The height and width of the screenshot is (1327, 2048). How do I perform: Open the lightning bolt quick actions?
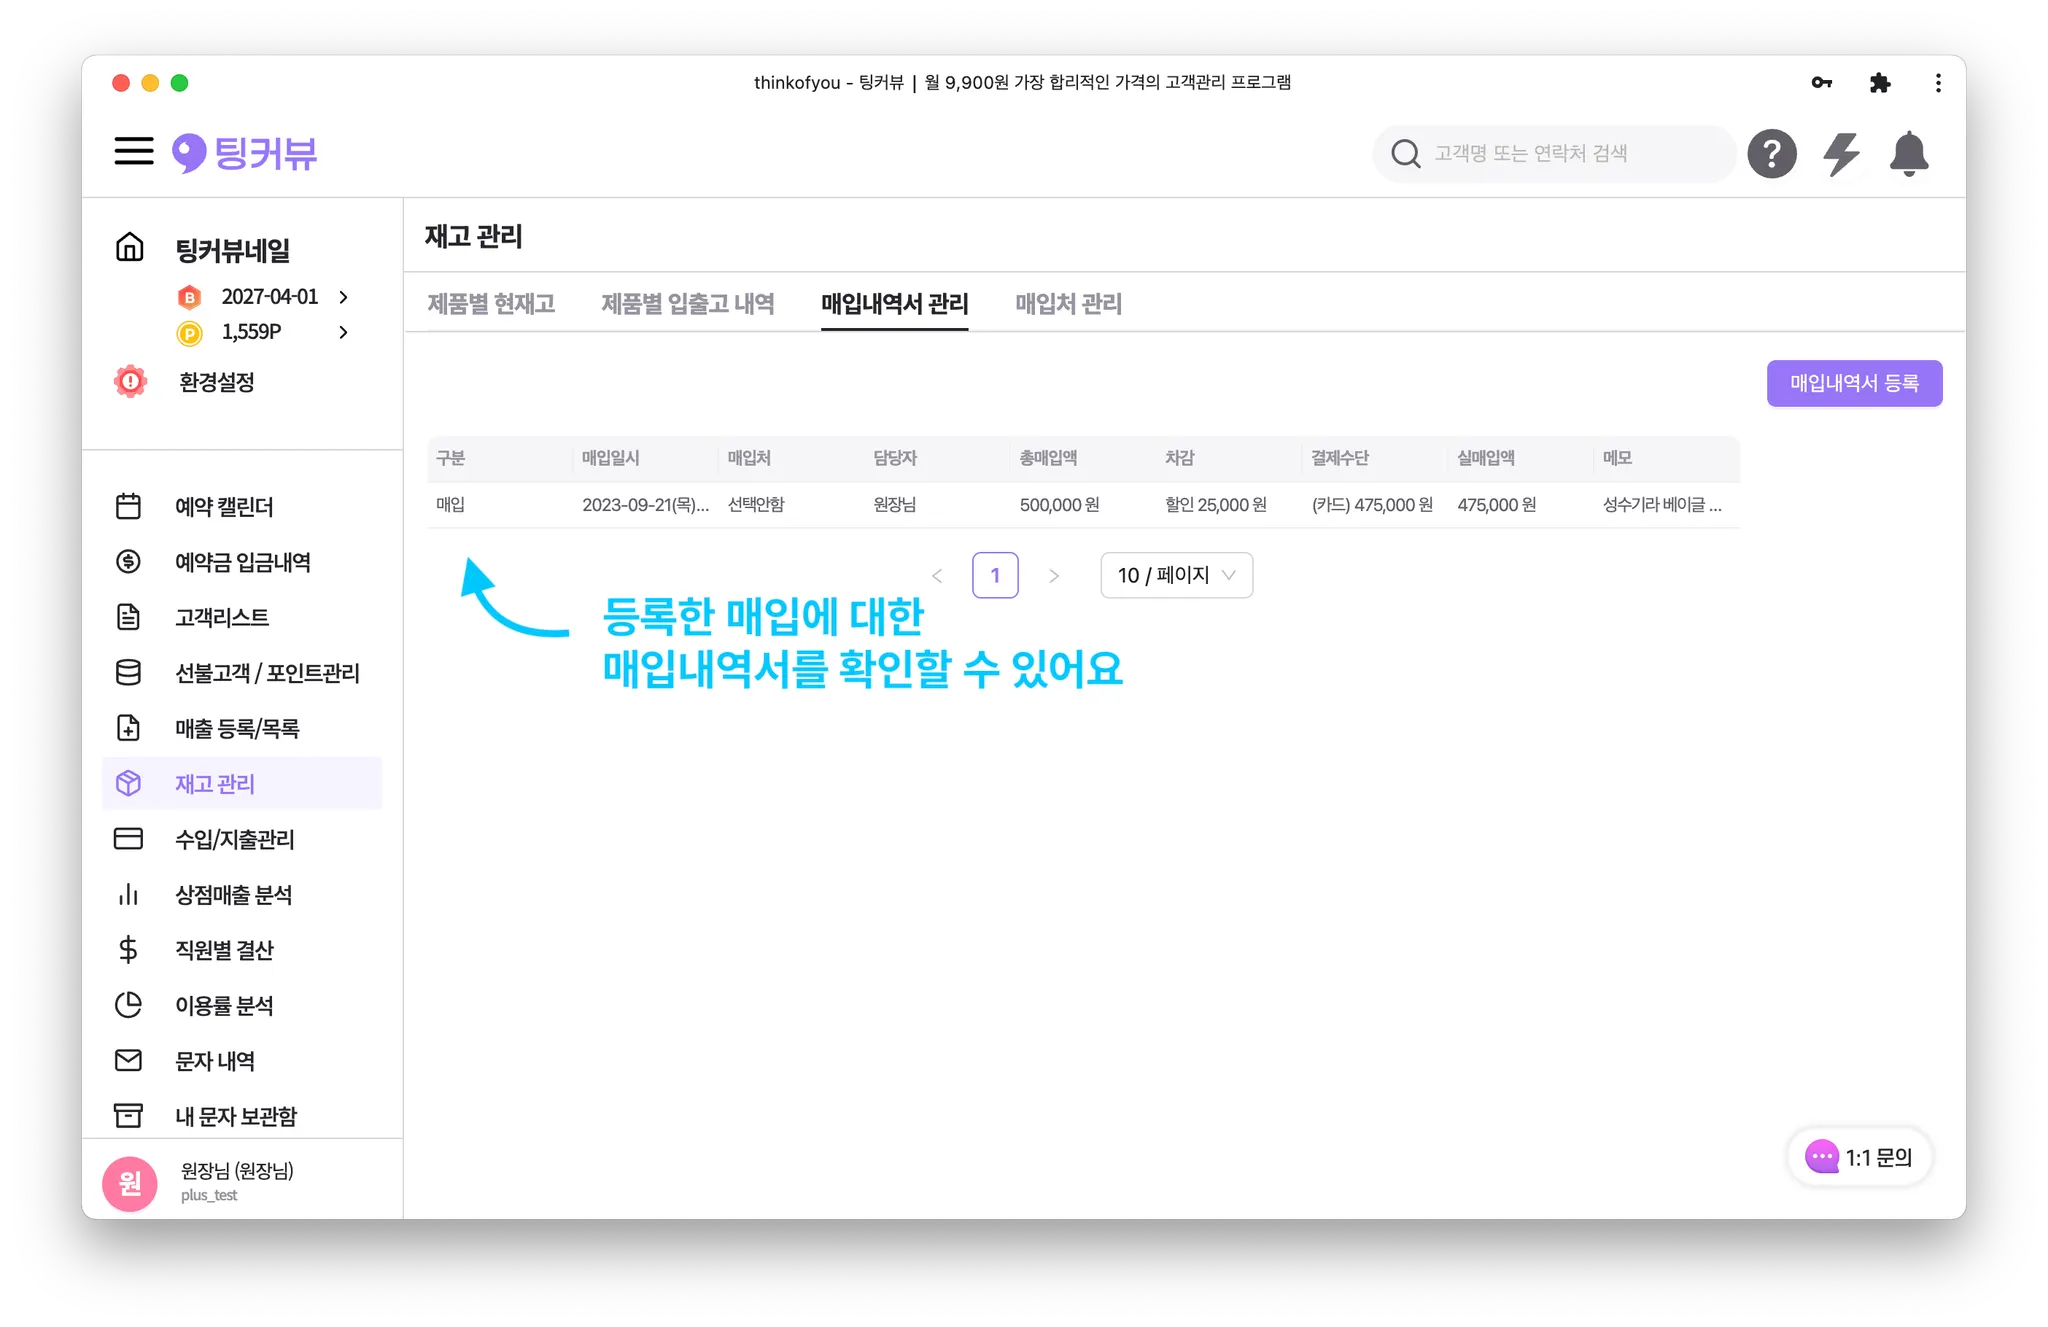pos(1840,154)
